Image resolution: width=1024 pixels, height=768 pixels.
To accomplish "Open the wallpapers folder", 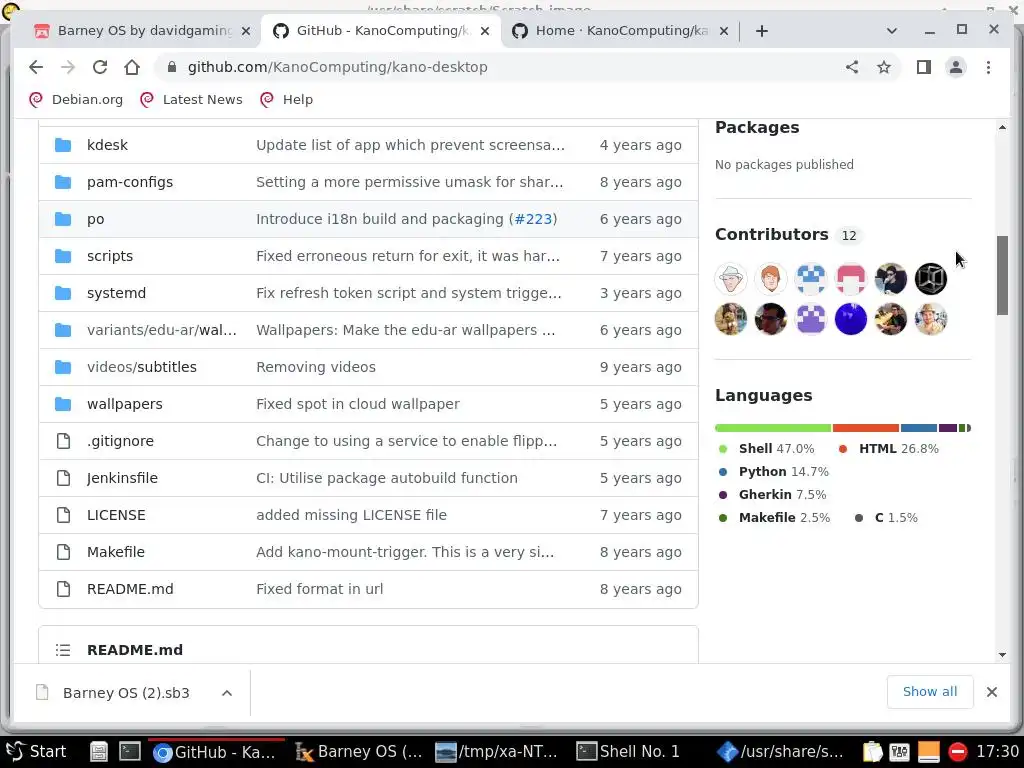I will (125, 404).
